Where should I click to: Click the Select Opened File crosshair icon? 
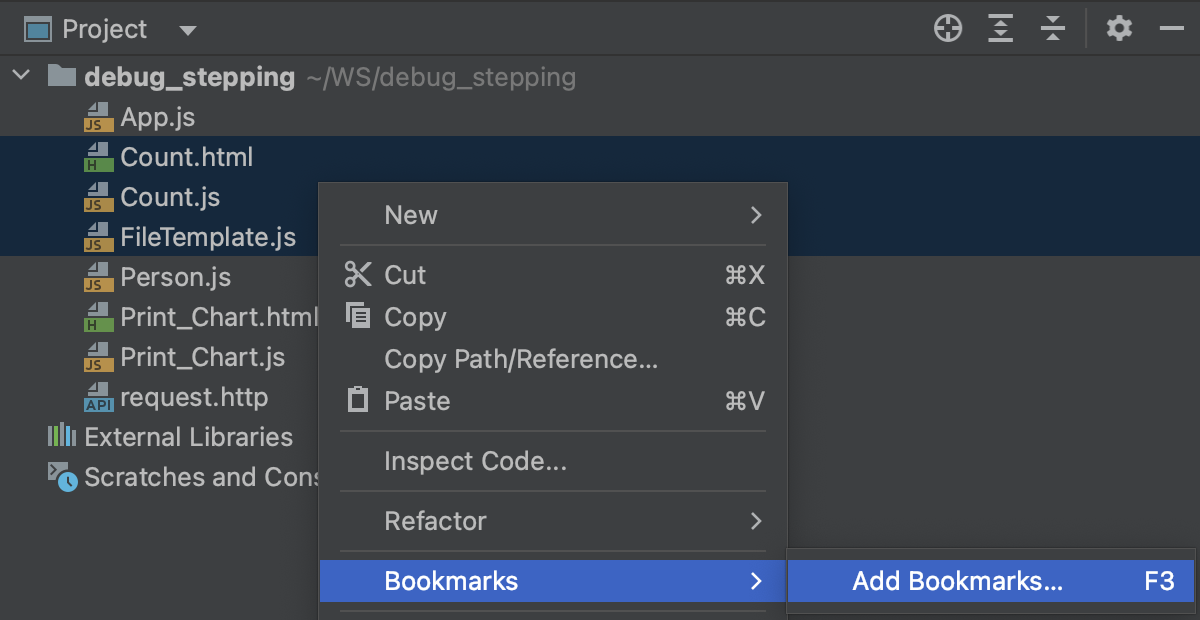coord(947,28)
